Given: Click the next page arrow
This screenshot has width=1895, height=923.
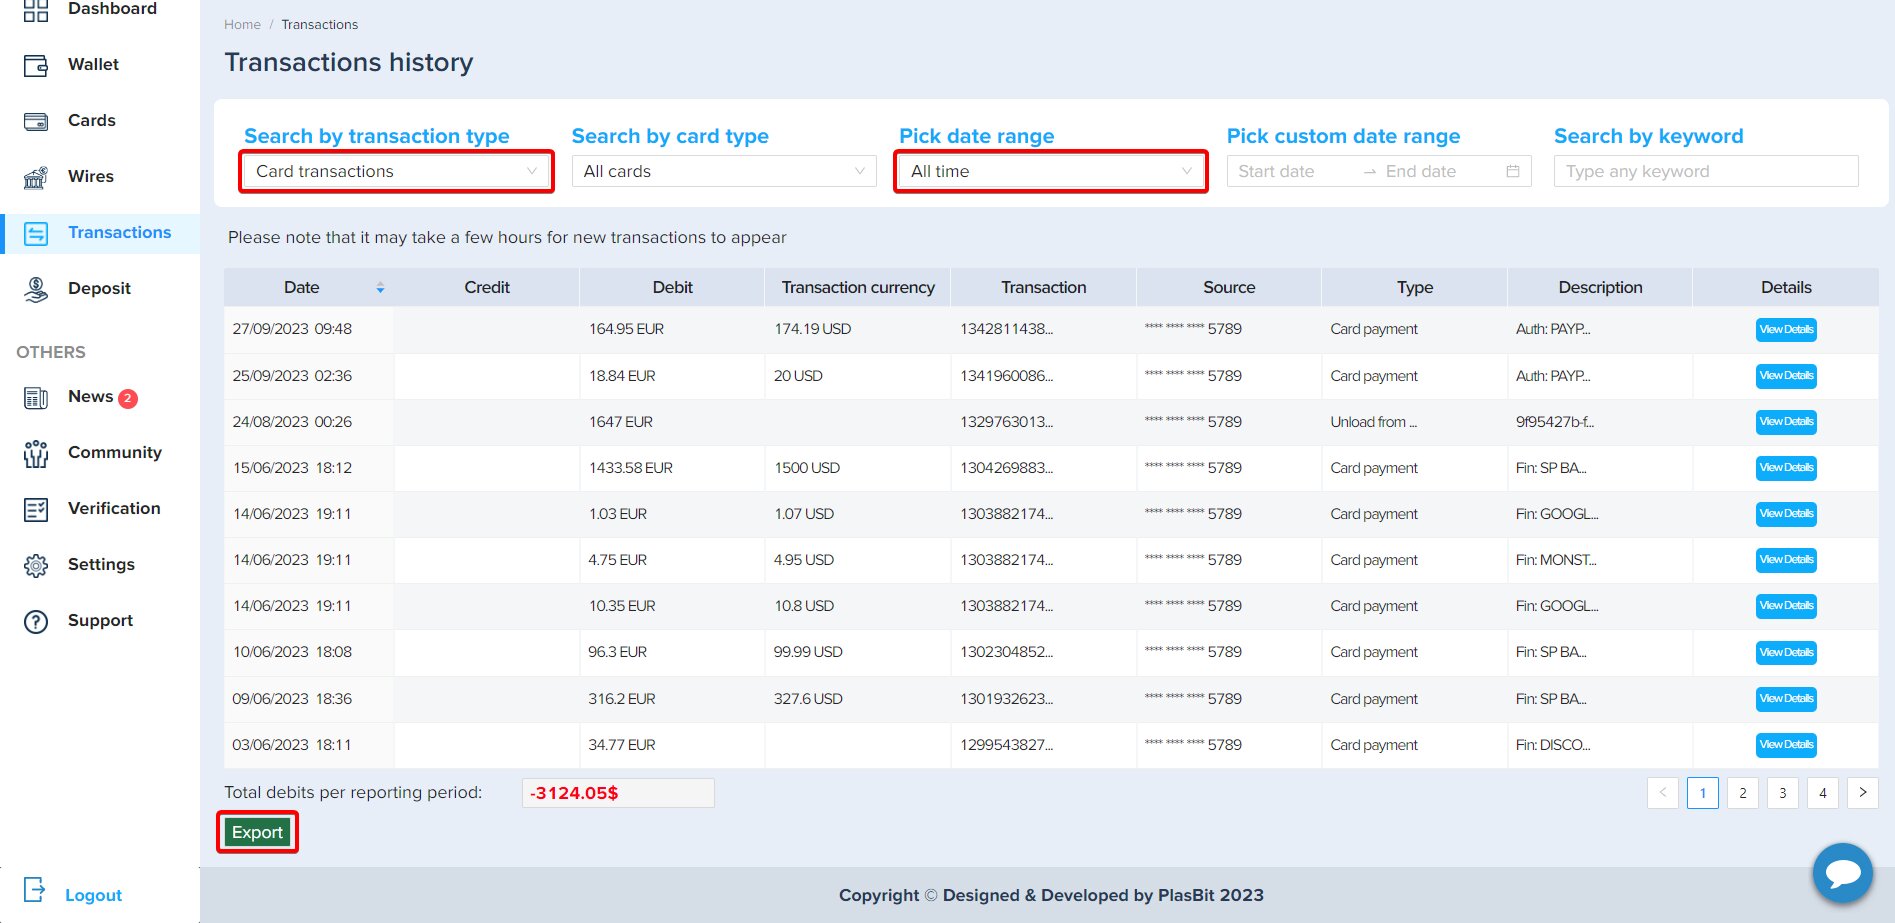Looking at the screenshot, I should click(1863, 793).
